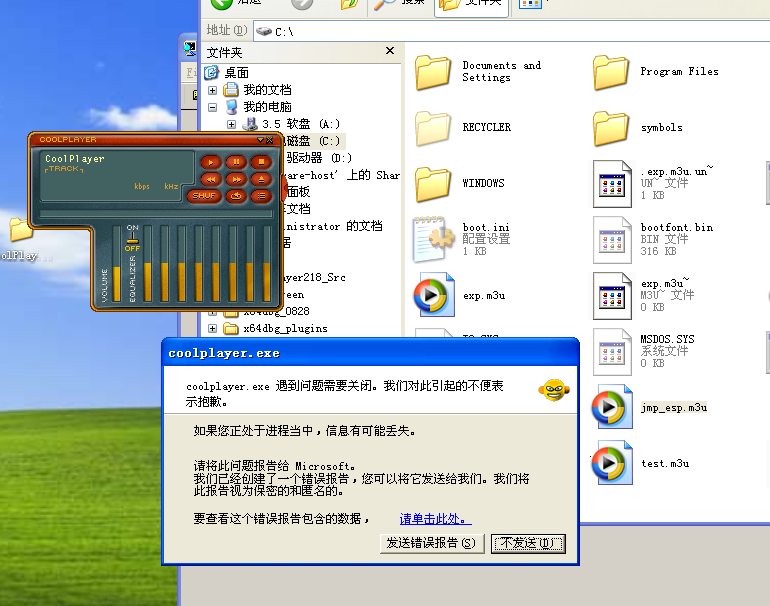Viewport: 770px width, 606px height.
Task: Expand the 3.5 软盘 (A:) node
Action: (x=231, y=124)
